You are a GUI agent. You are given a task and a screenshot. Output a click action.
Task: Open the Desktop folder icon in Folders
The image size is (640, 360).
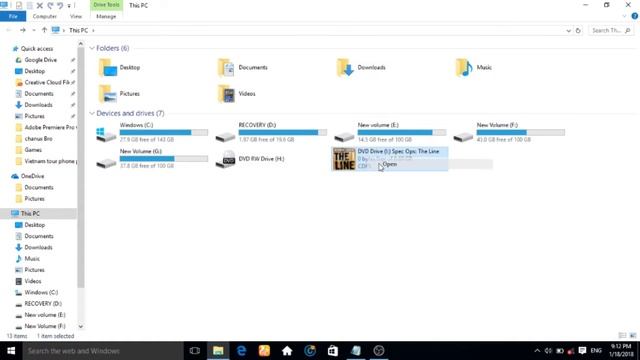point(108,68)
